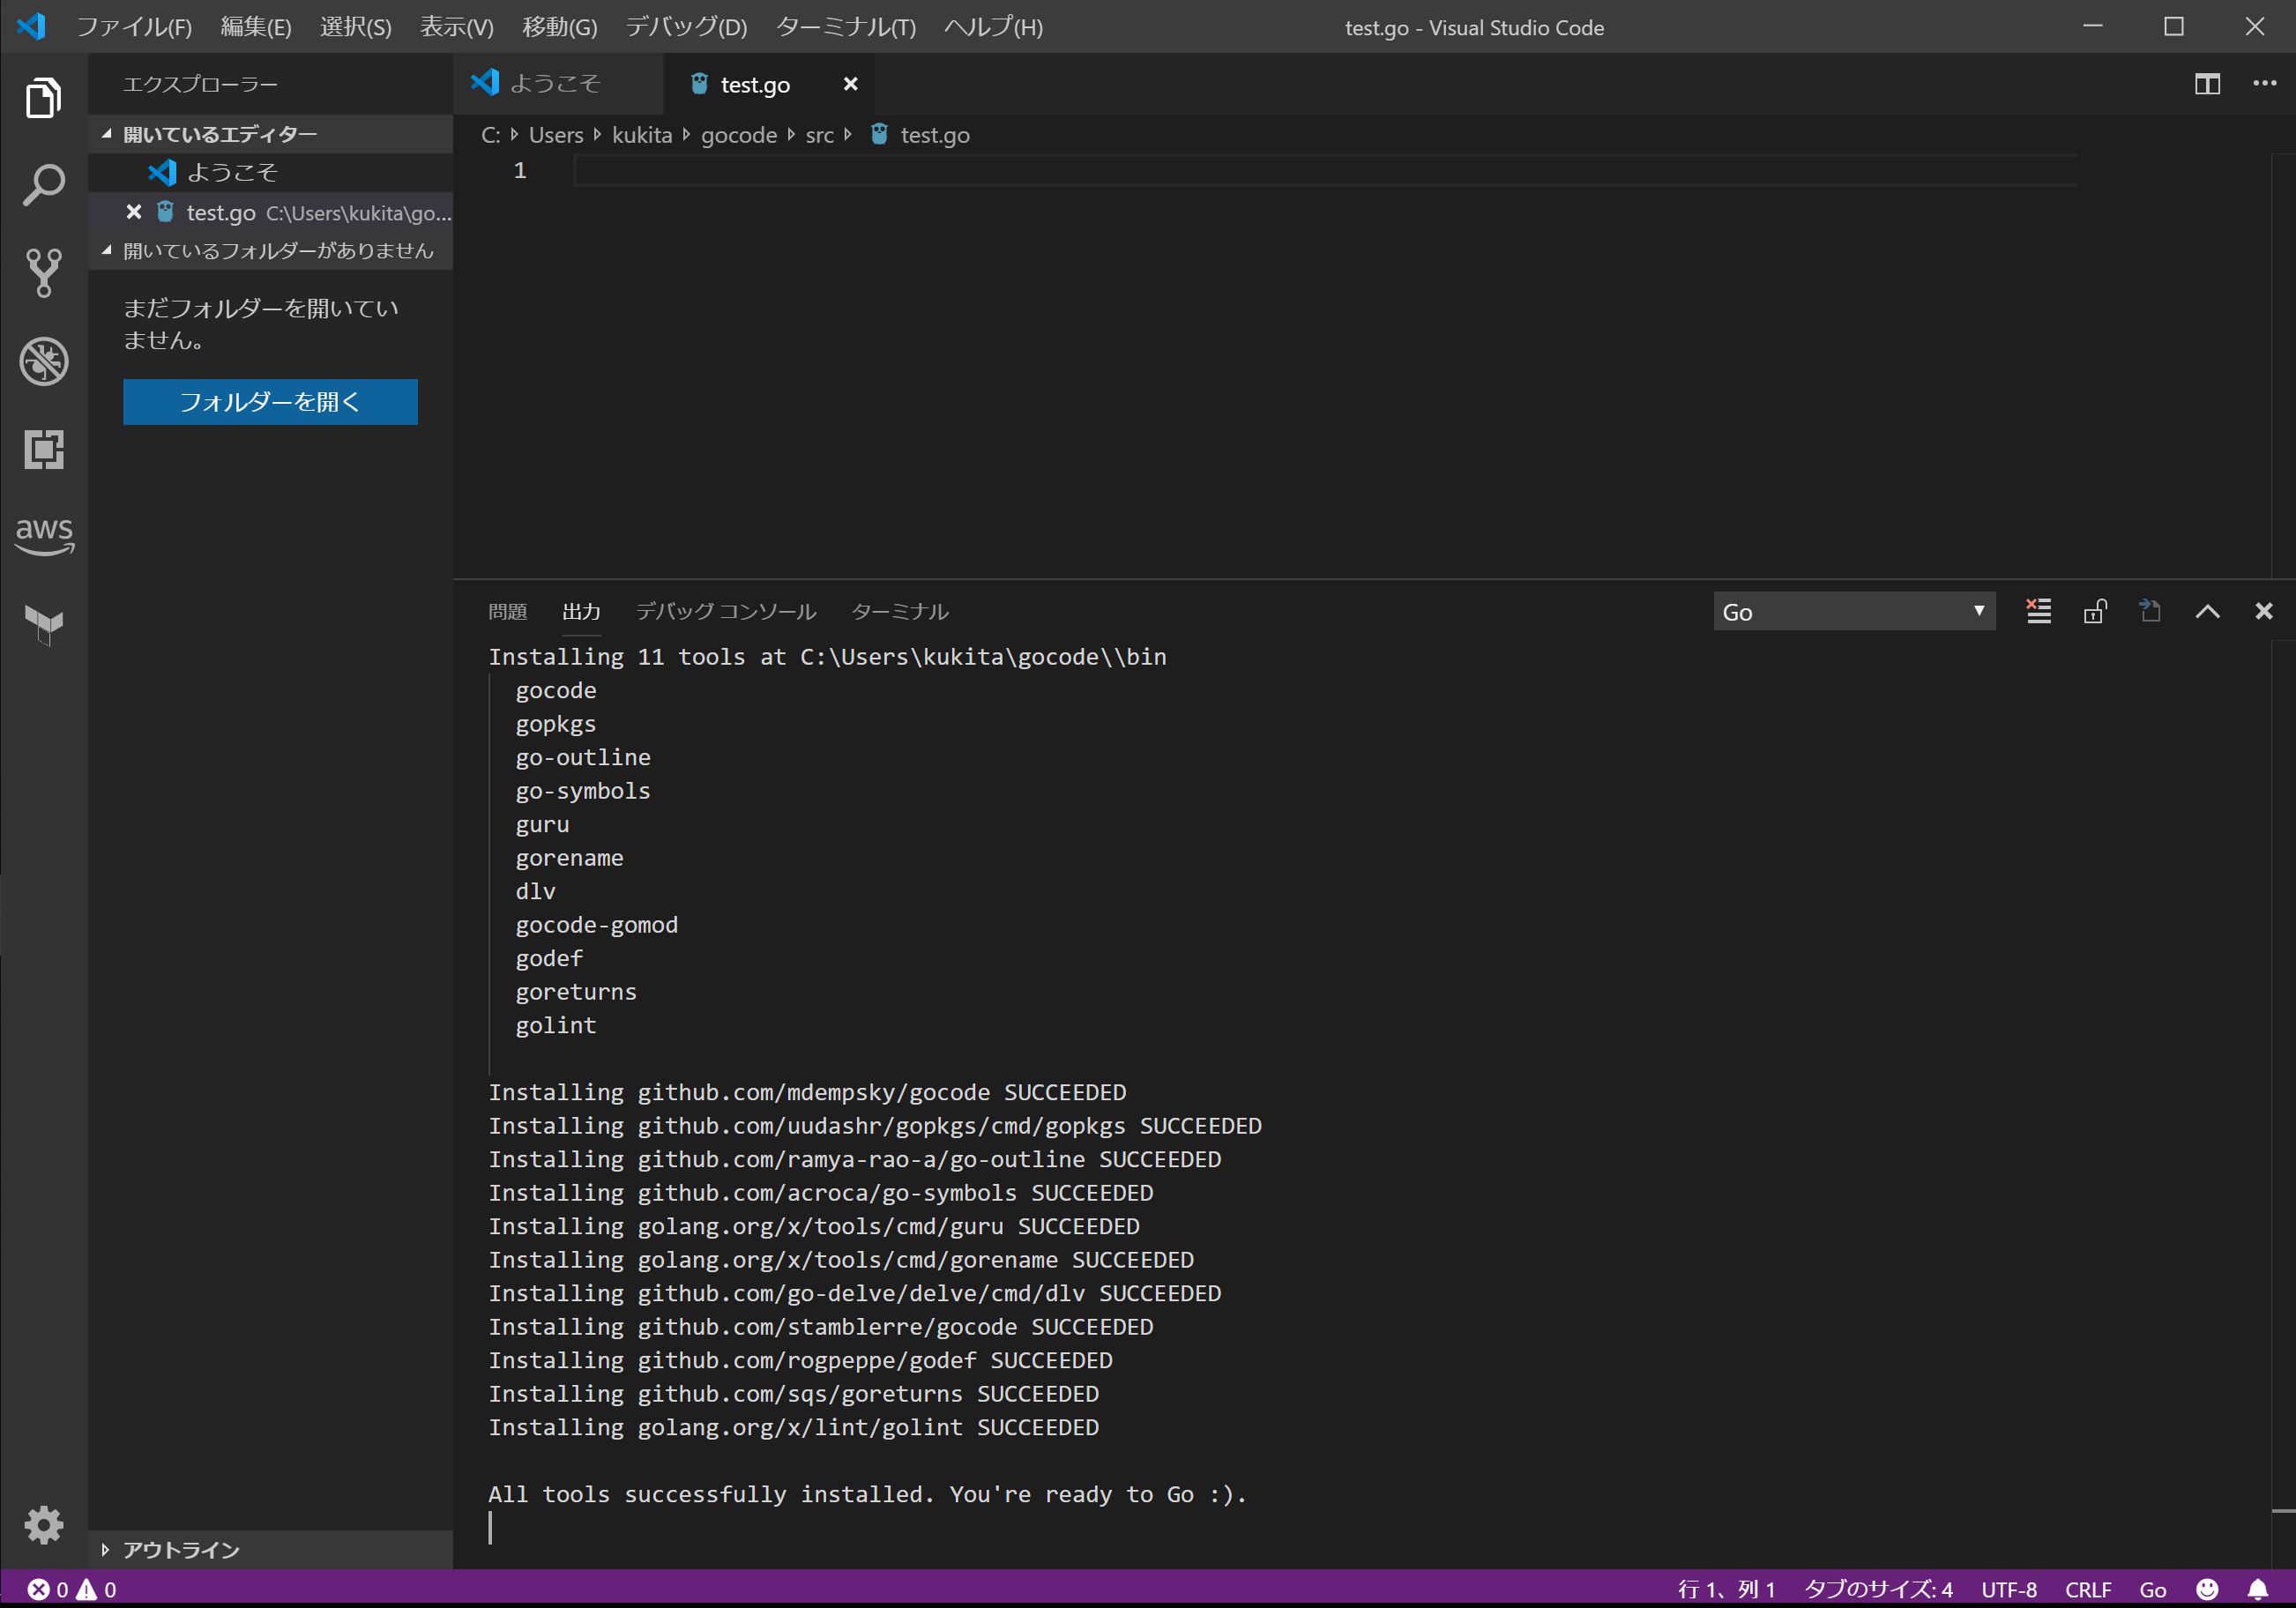Switch to the デバッグ コンソール tab

725,611
